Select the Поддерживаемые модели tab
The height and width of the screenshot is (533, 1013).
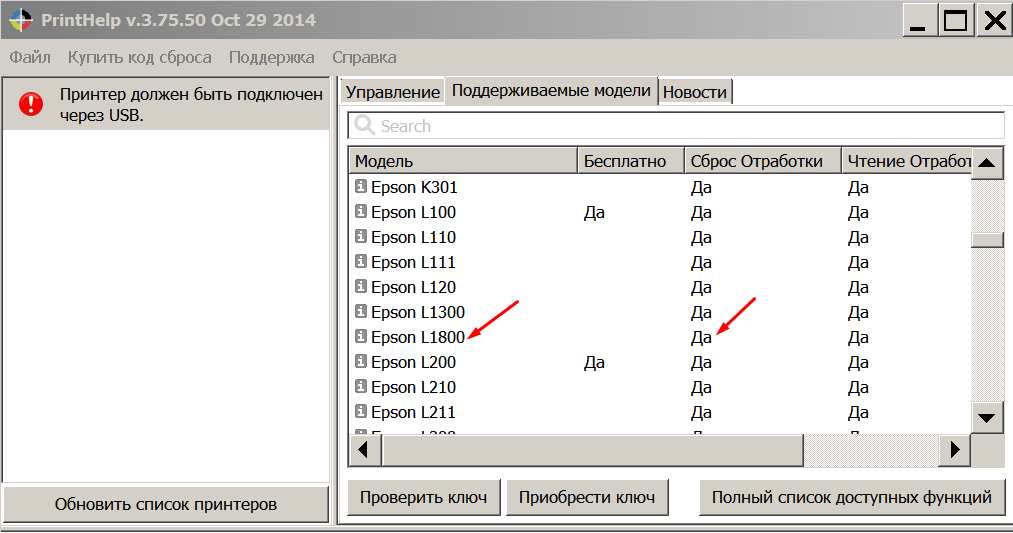click(x=551, y=90)
